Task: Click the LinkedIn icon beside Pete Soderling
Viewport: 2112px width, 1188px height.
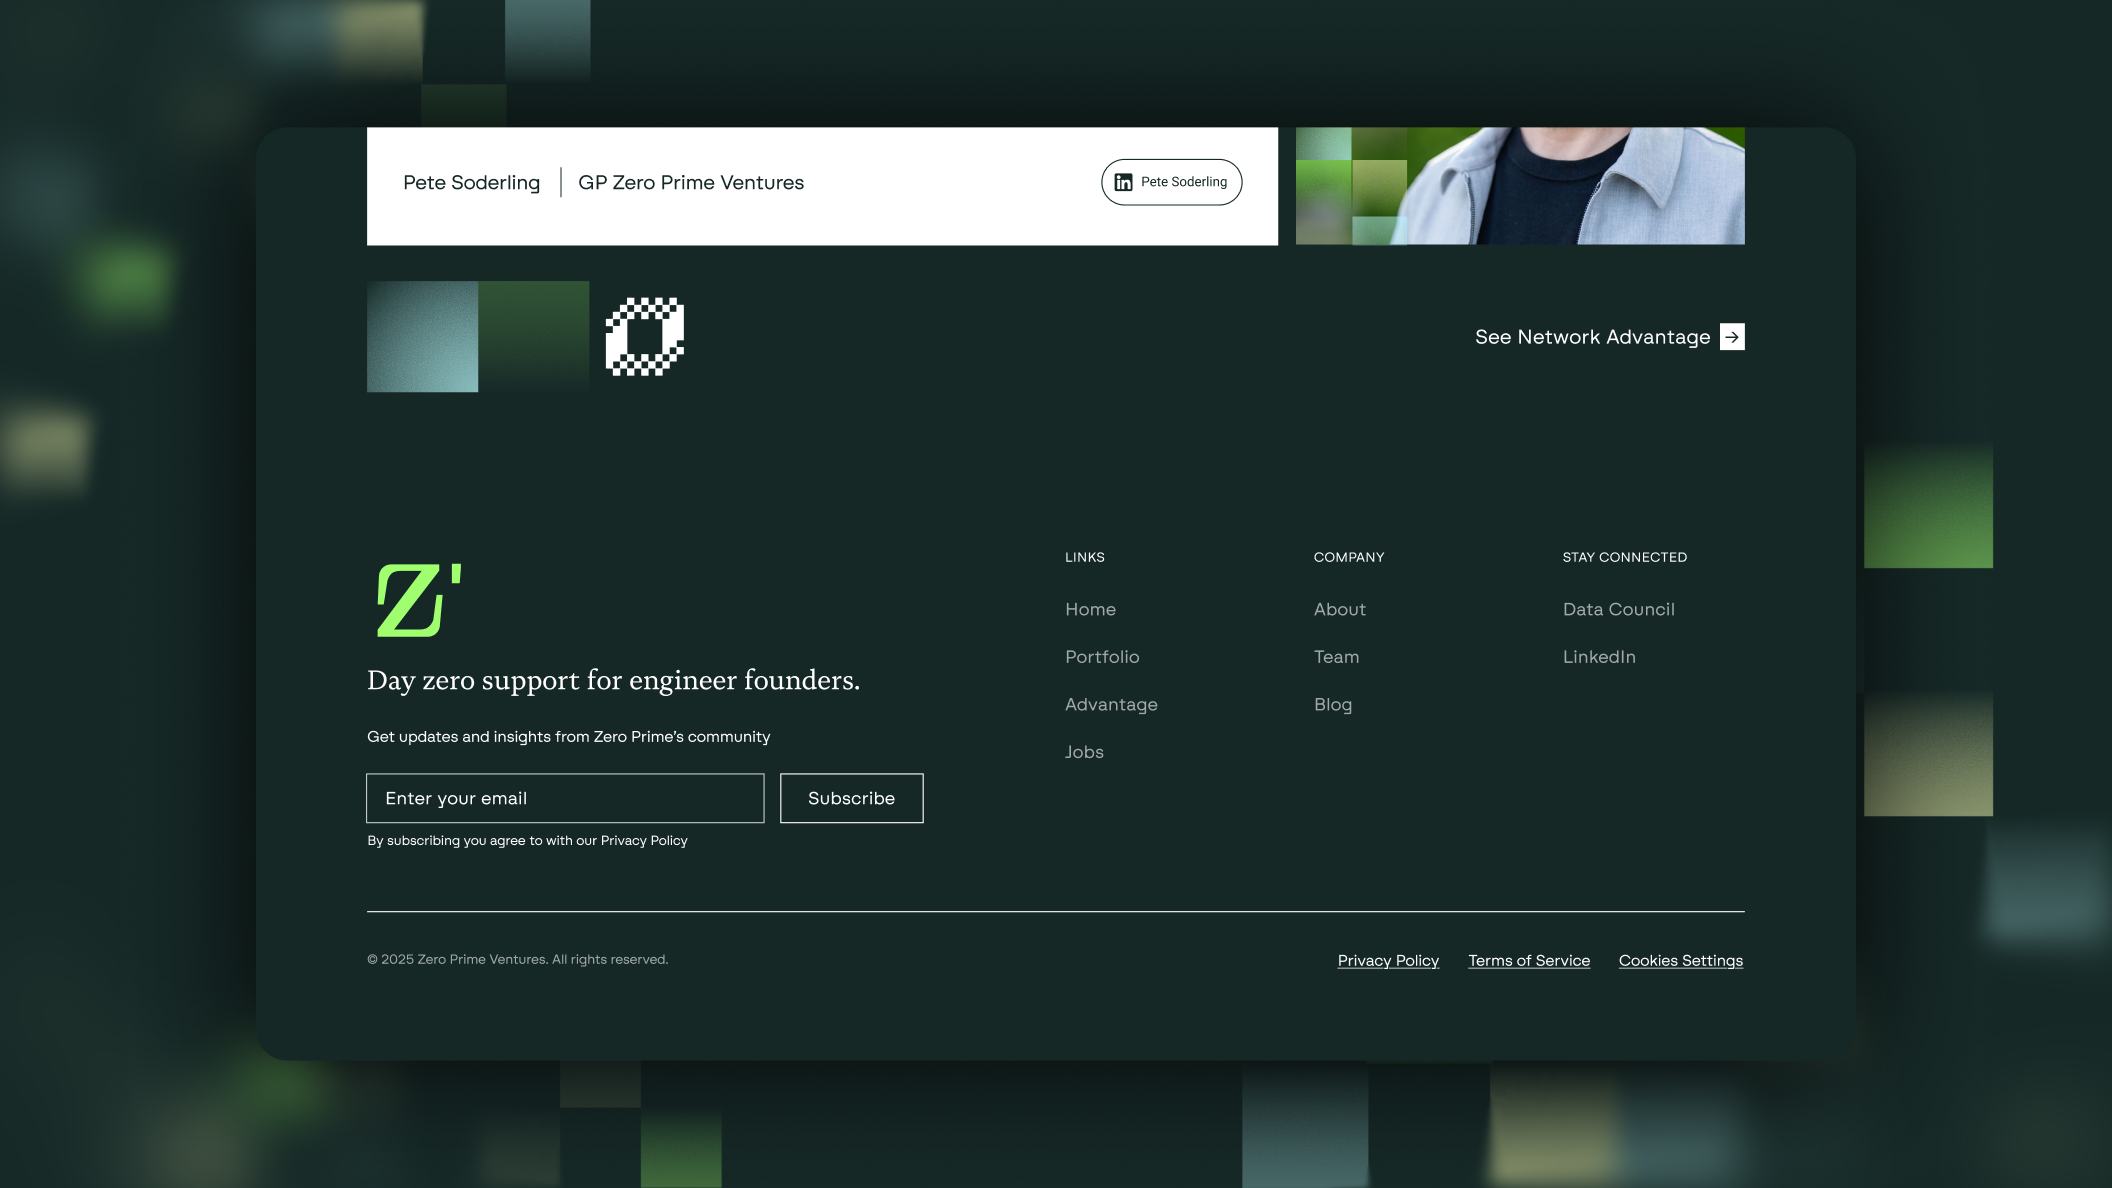Action: (1124, 182)
